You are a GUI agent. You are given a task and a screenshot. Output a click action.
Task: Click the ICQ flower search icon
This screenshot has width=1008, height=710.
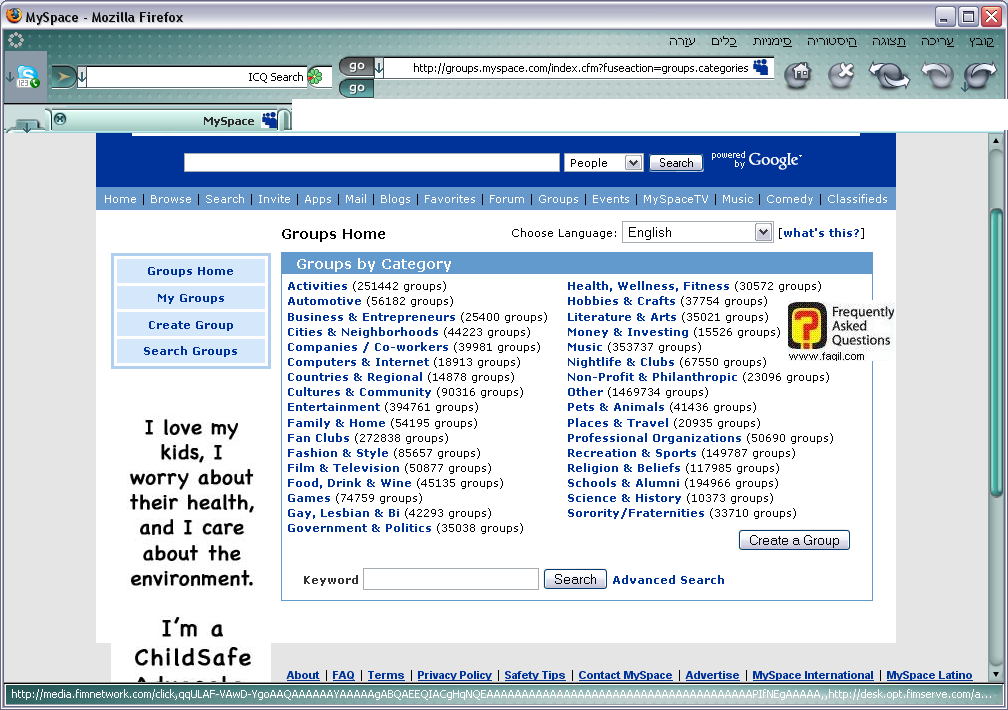coord(315,77)
